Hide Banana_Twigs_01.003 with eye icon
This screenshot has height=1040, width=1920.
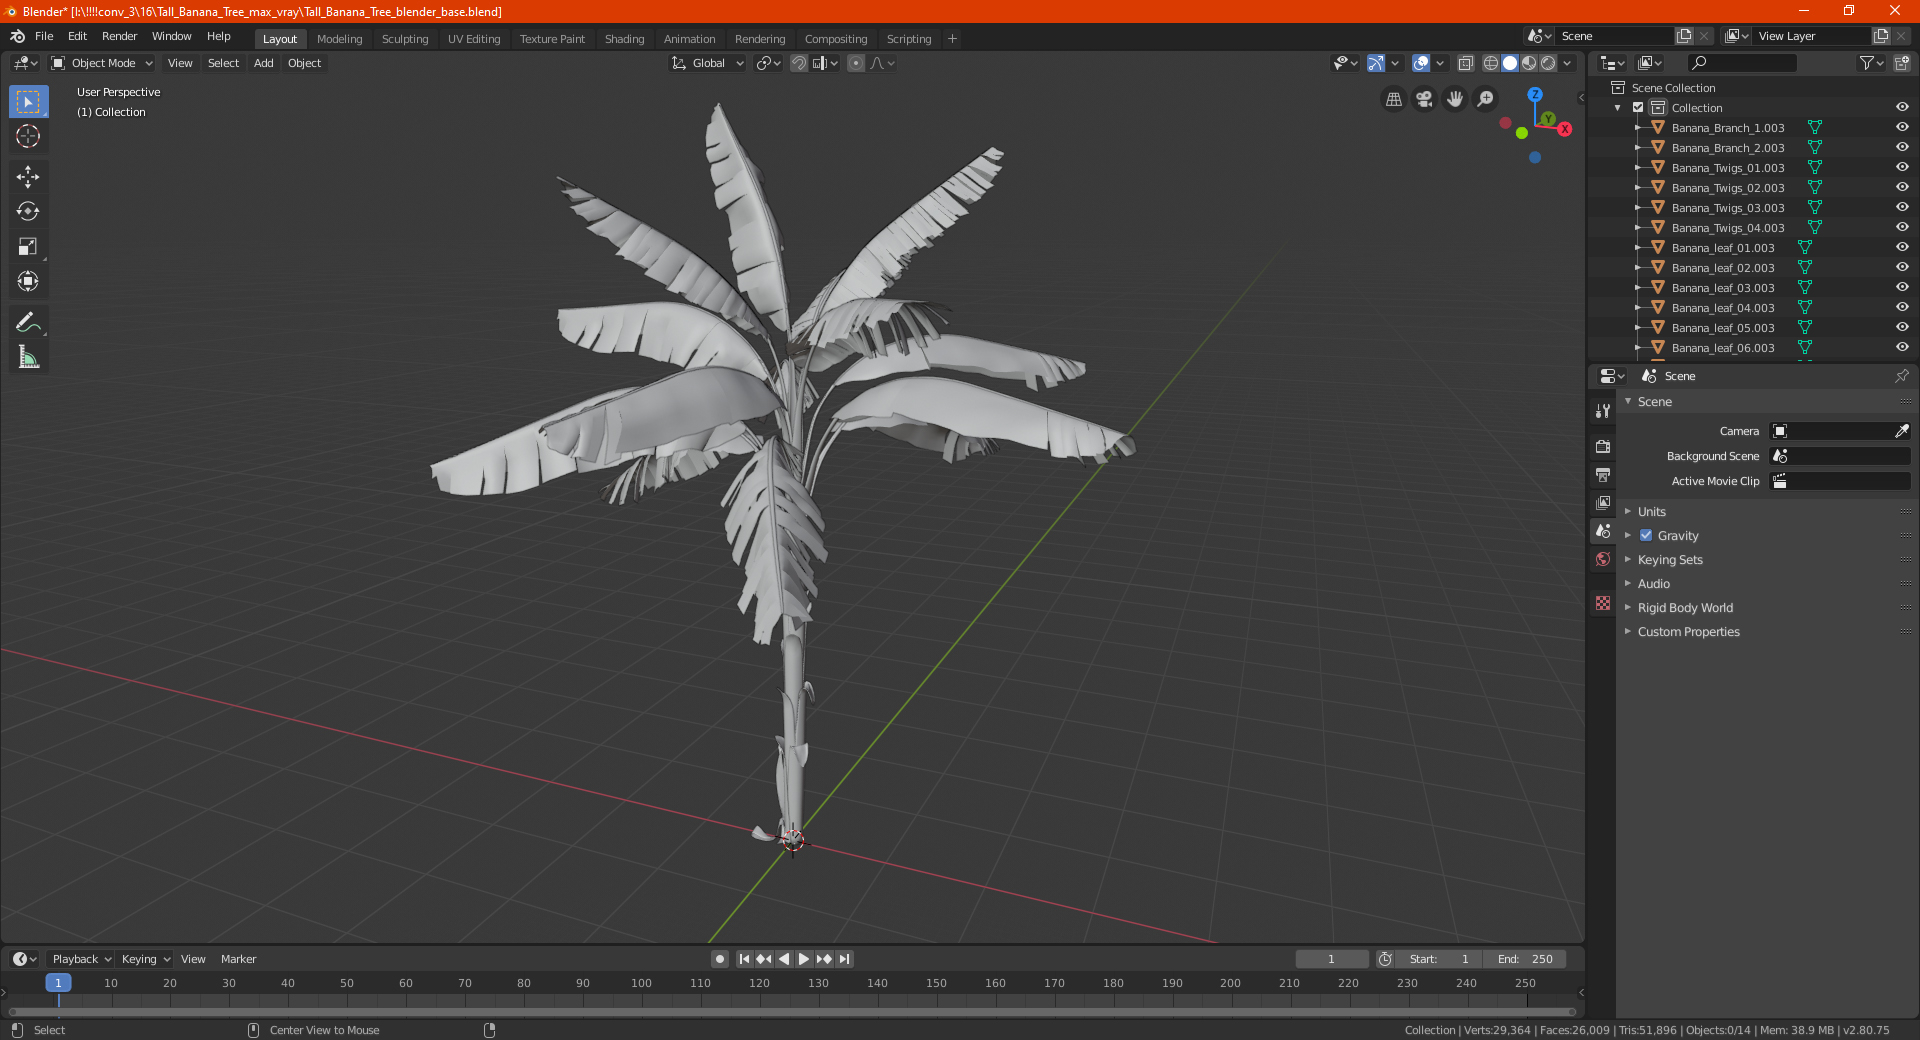(1902, 168)
